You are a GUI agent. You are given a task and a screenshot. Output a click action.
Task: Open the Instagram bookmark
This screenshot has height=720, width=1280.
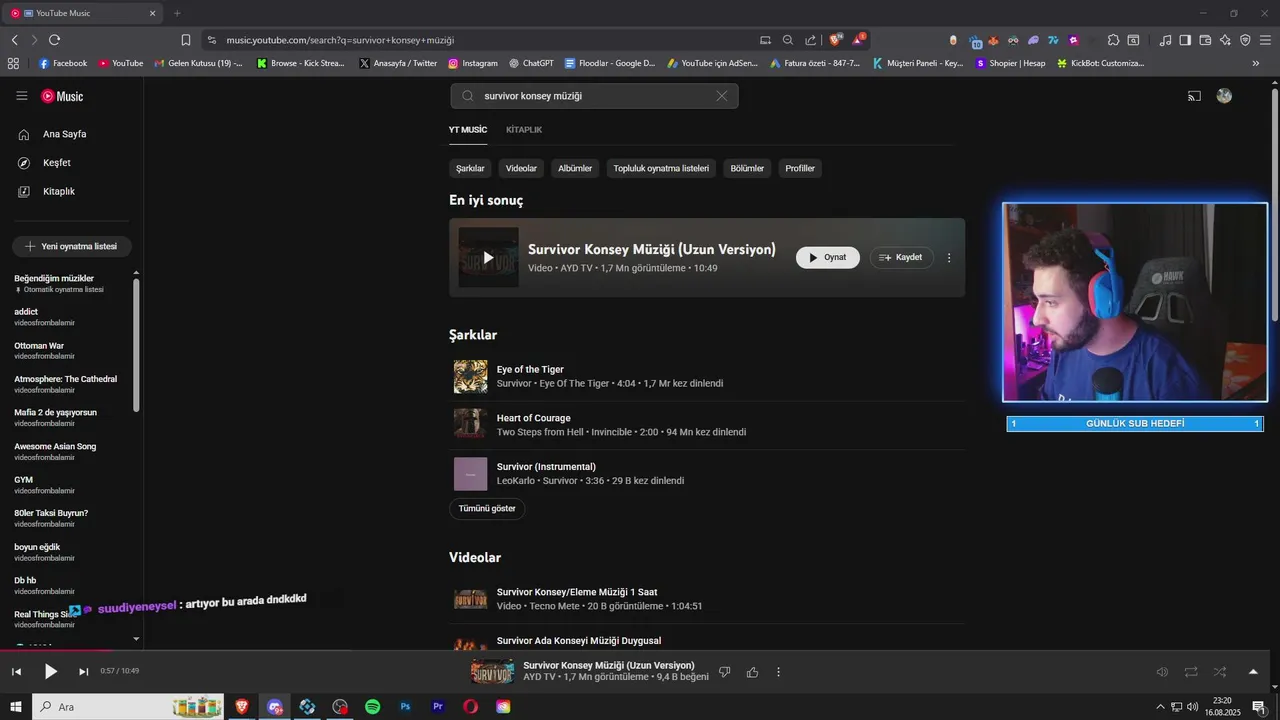[x=473, y=63]
